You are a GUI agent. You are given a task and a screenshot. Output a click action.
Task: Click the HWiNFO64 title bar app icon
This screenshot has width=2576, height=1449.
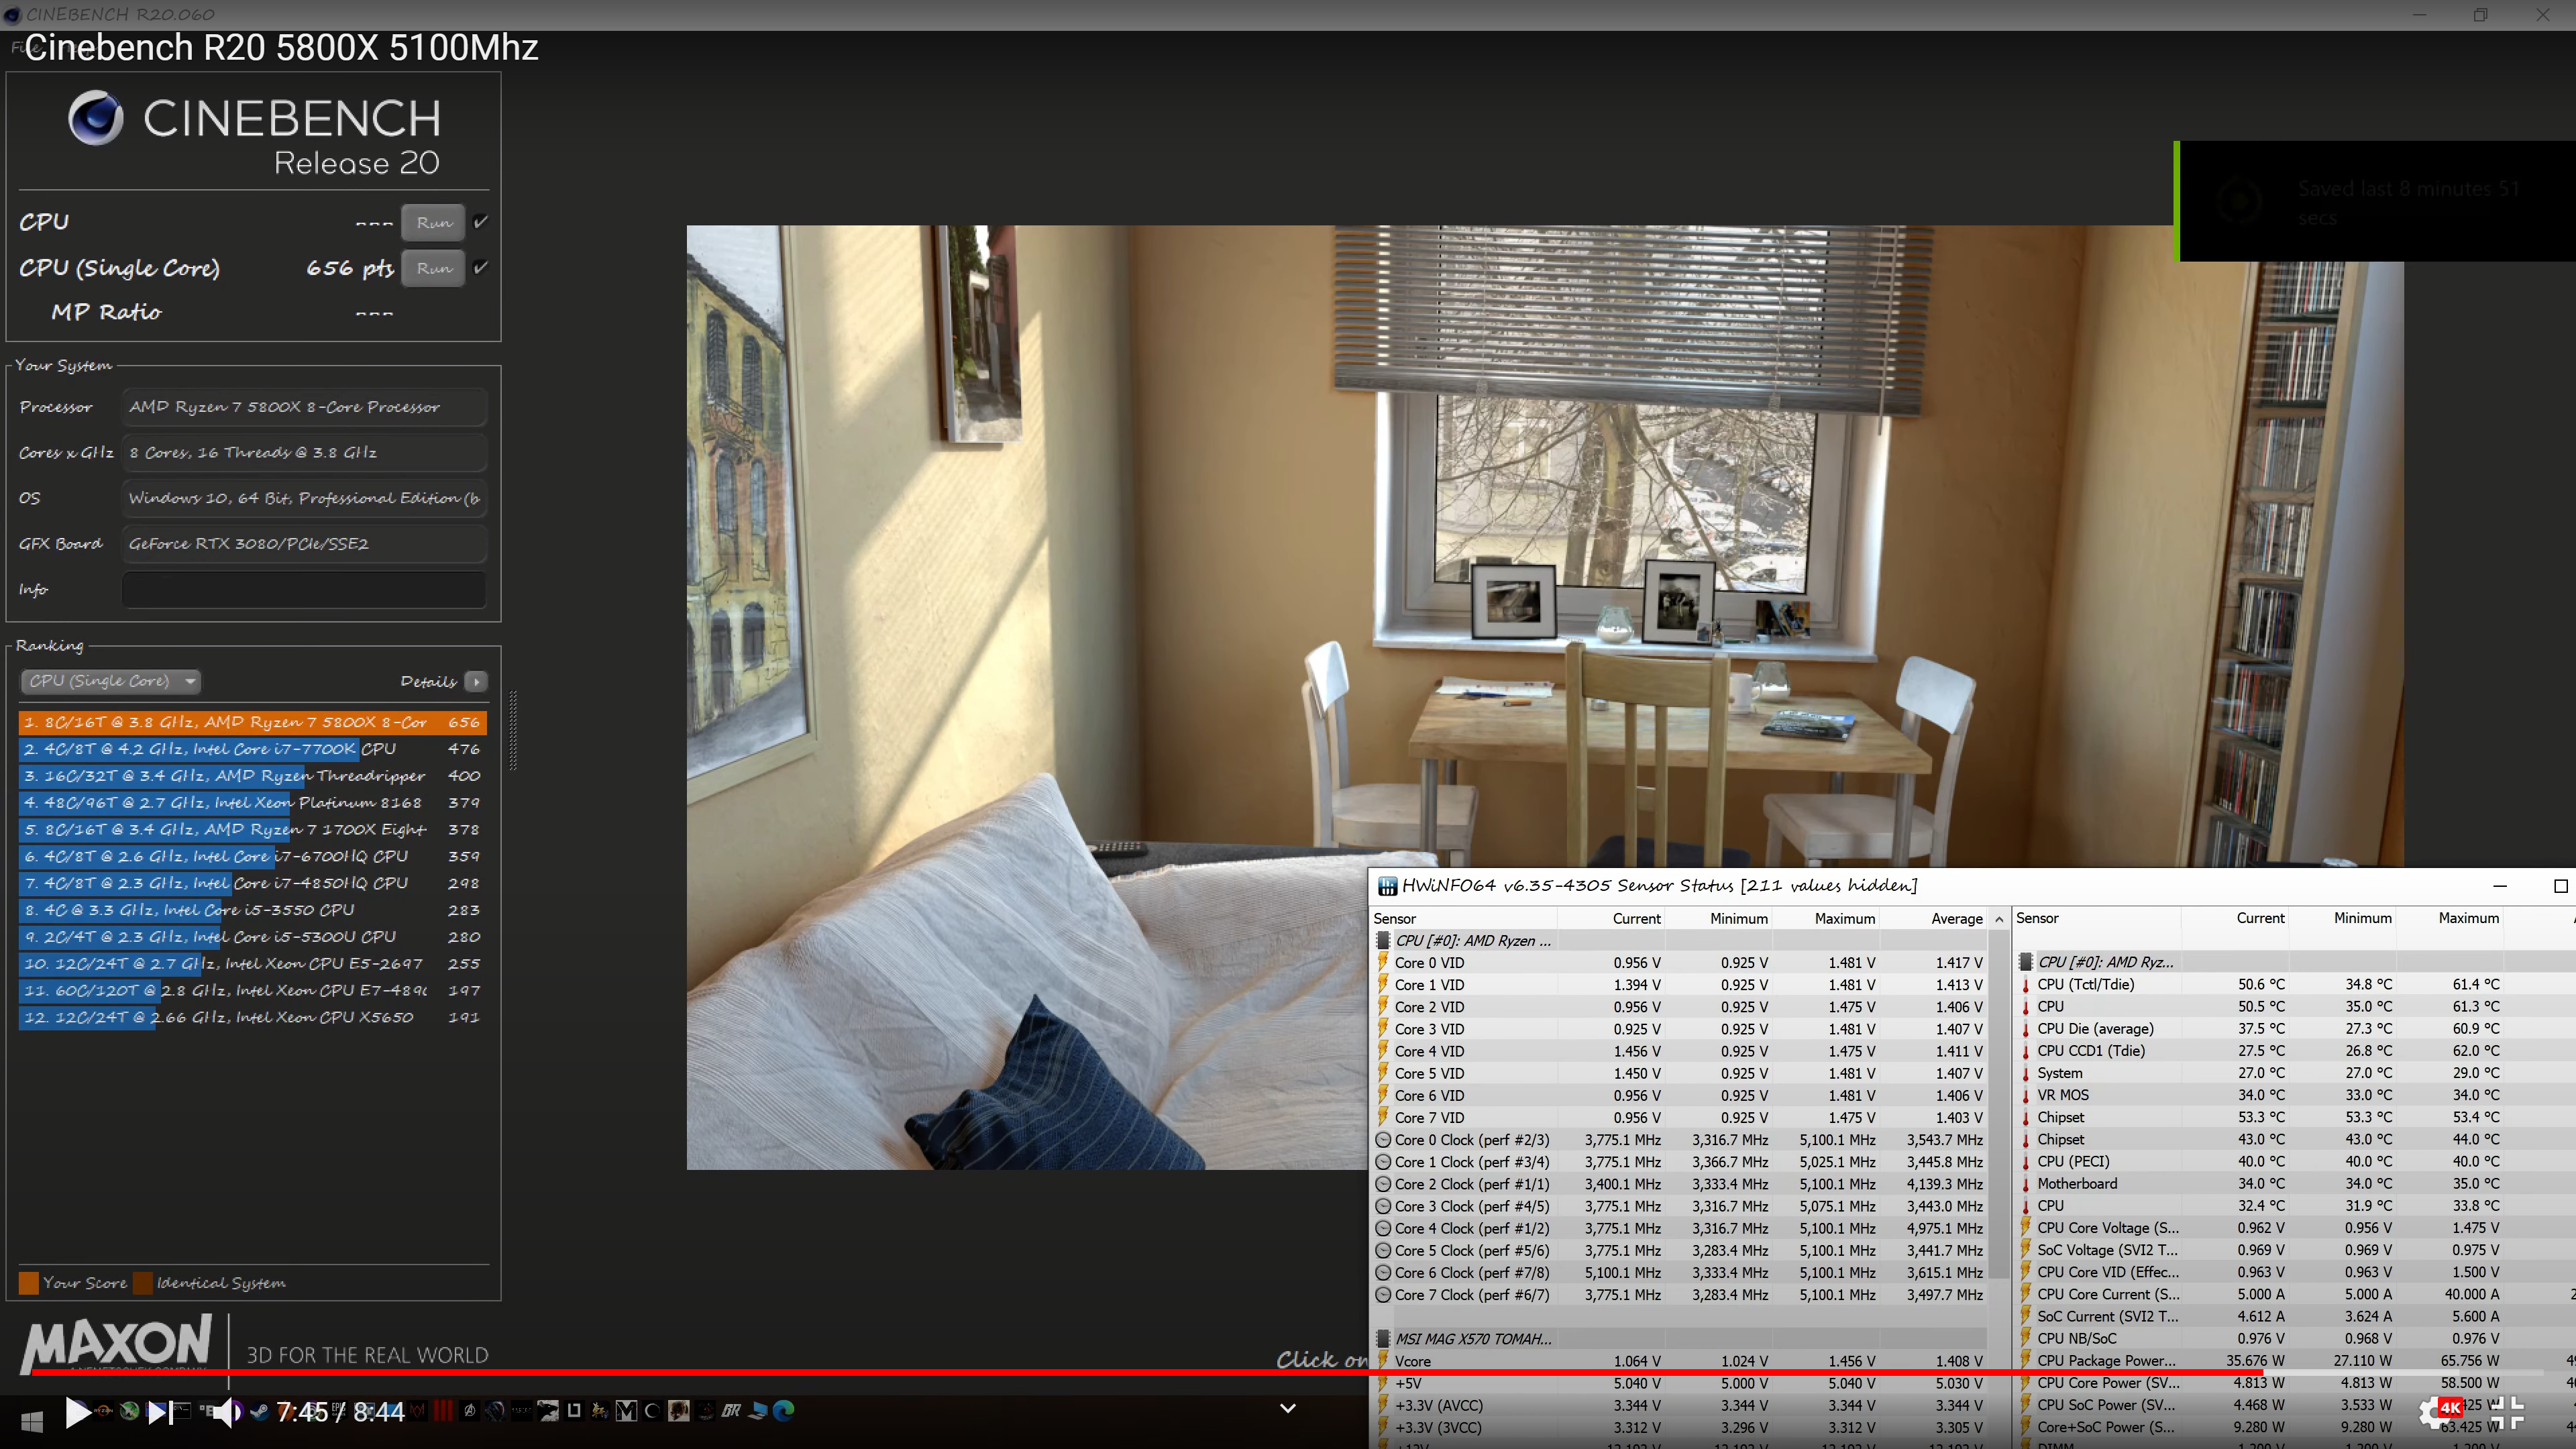coord(1387,886)
